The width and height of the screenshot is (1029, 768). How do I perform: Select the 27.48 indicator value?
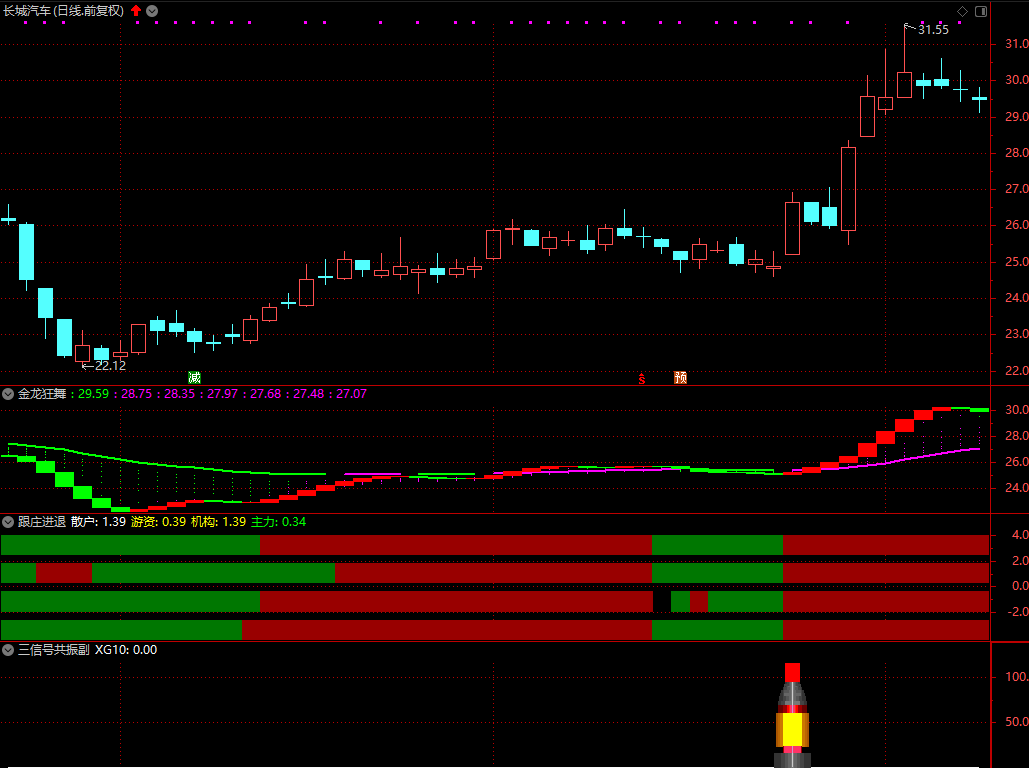tap(308, 394)
